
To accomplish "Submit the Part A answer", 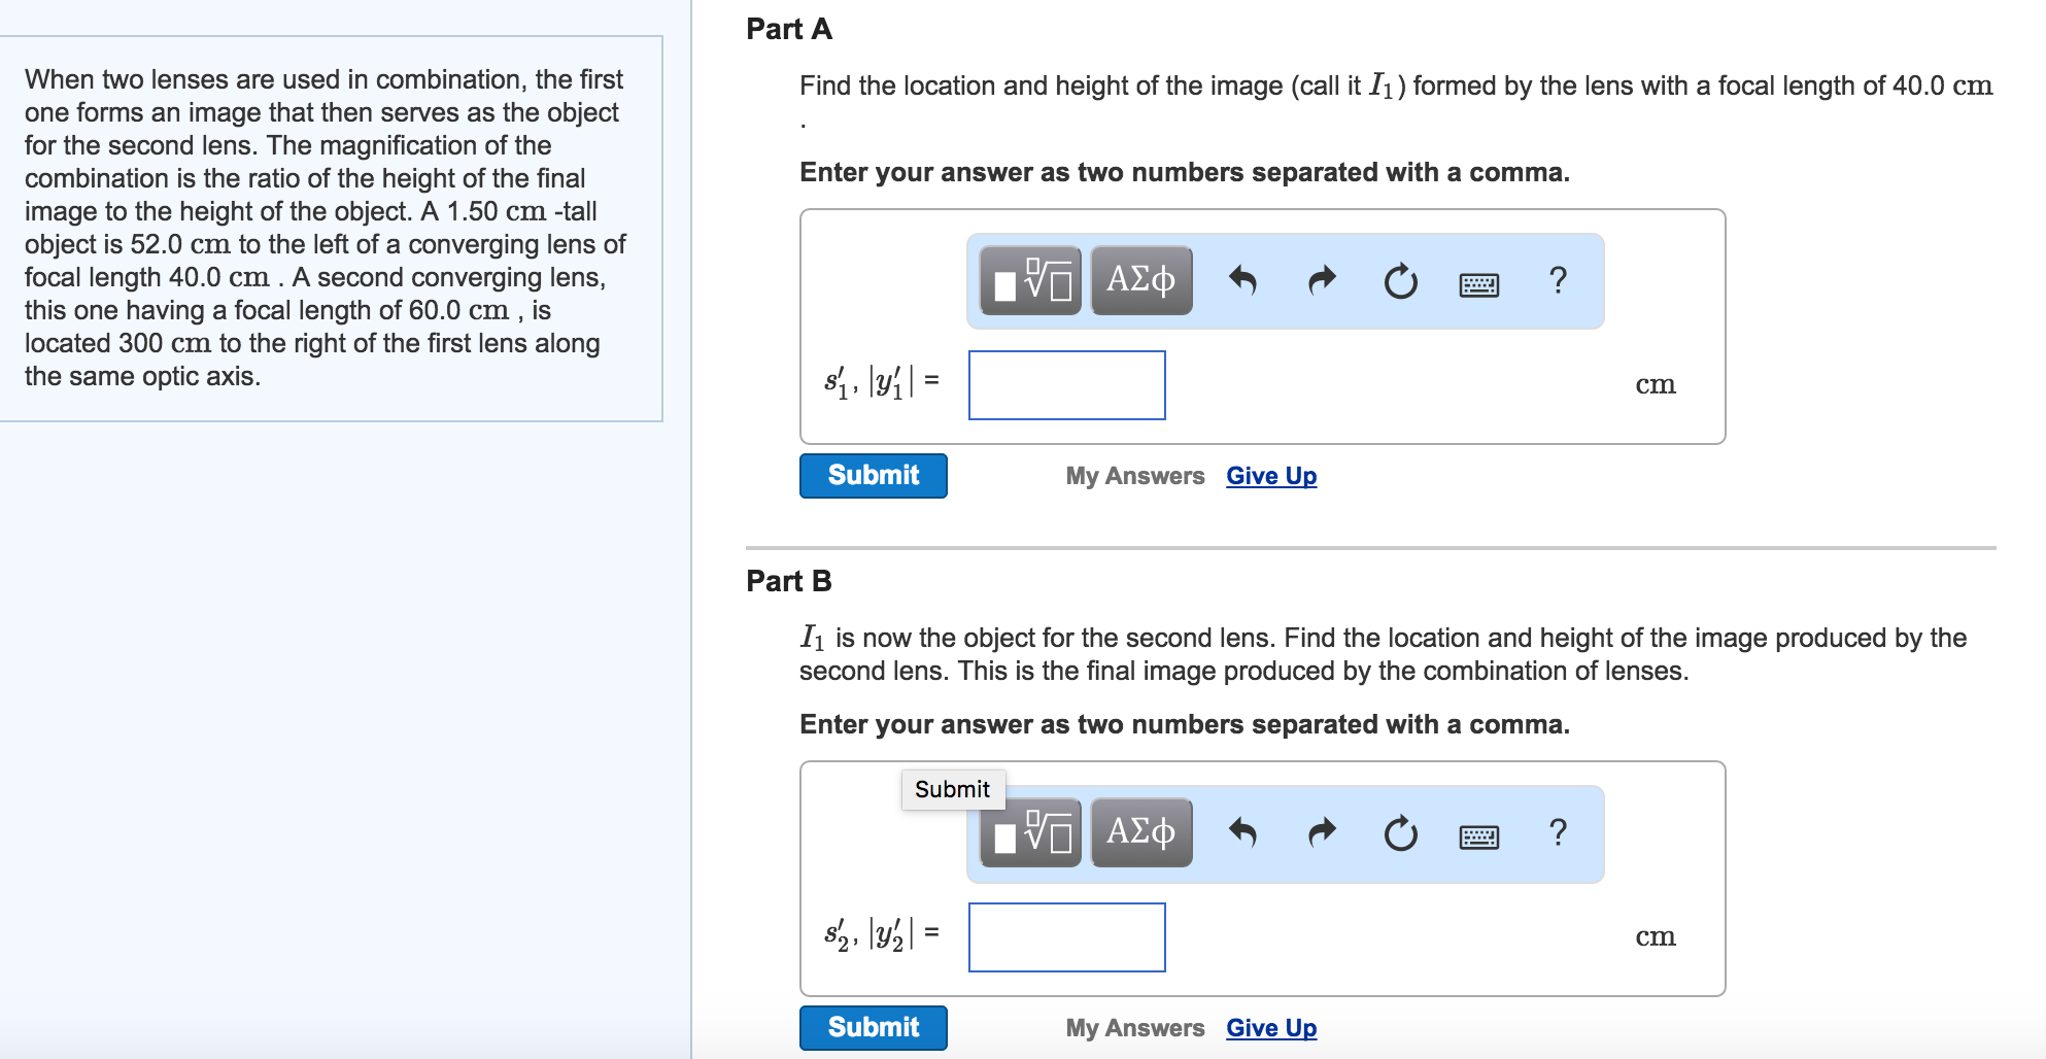I will 872,474.
